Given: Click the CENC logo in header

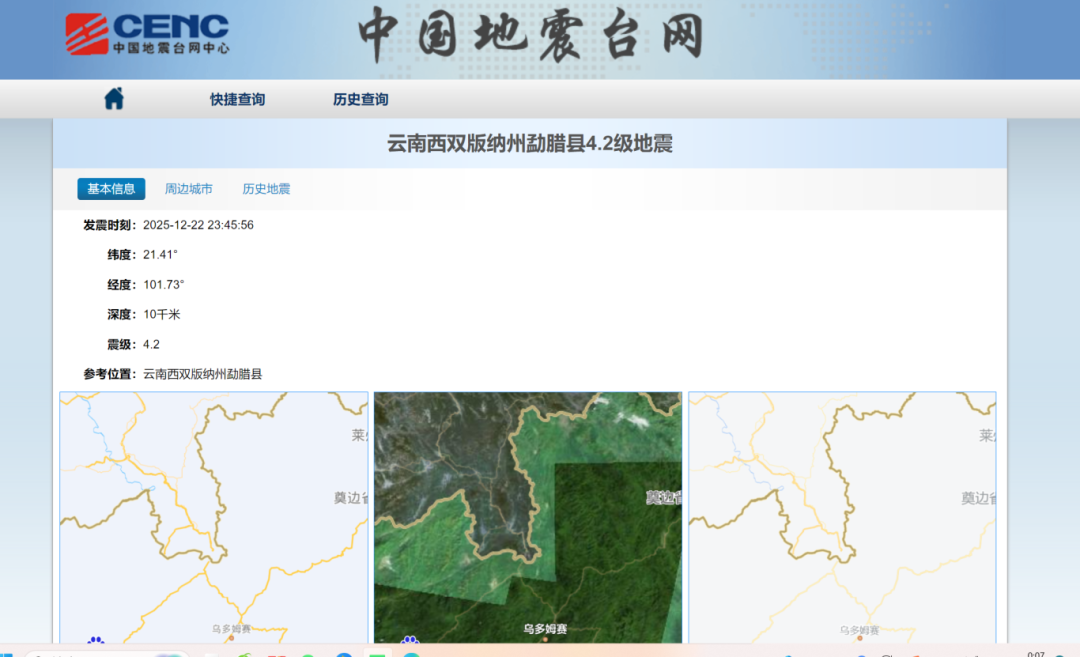Looking at the screenshot, I should (147, 33).
